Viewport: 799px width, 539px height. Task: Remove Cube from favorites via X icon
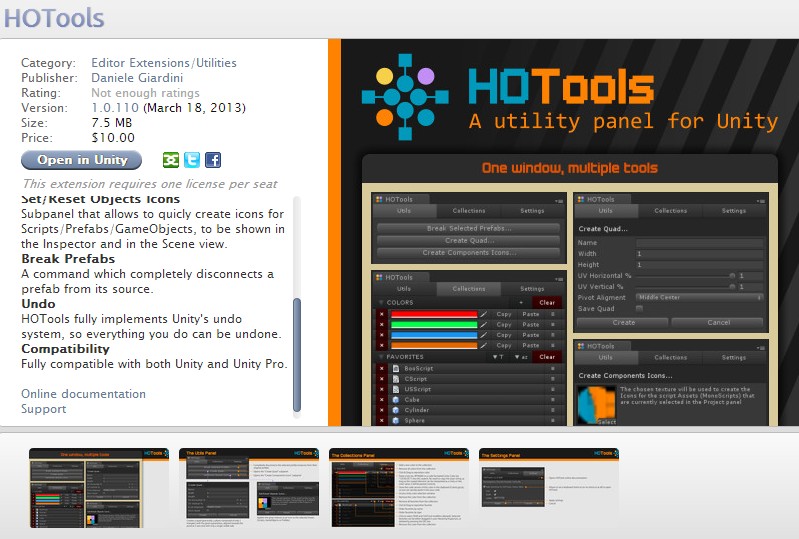pyautogui.click(x=381, y=400)
